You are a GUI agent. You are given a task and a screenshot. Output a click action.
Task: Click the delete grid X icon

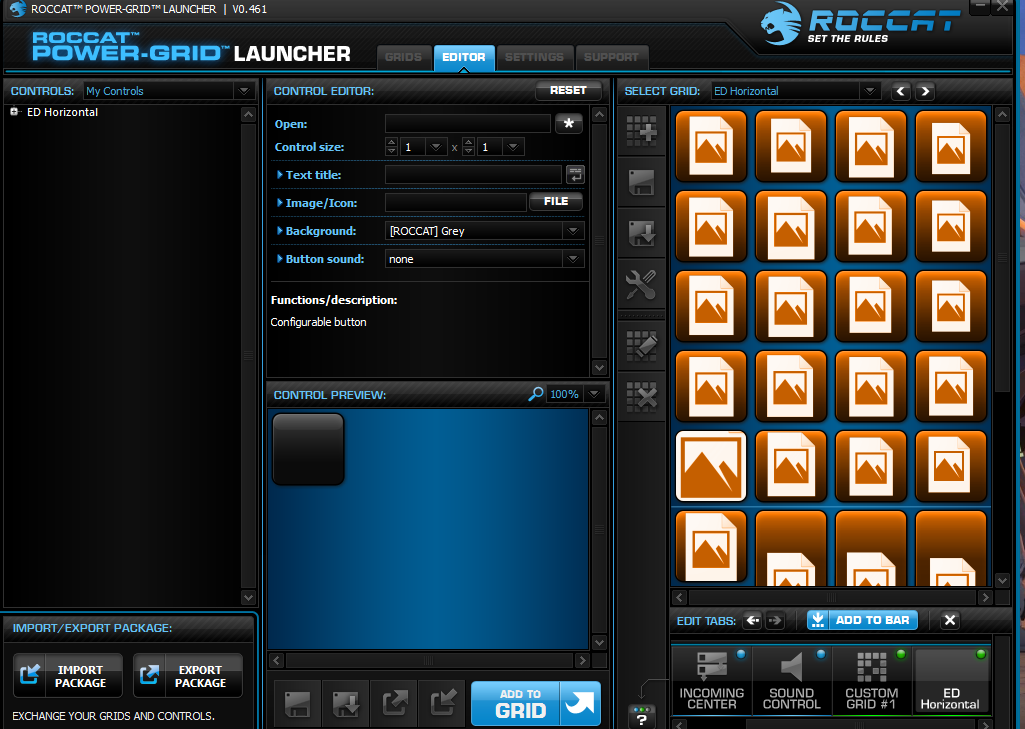pos(641,396)
